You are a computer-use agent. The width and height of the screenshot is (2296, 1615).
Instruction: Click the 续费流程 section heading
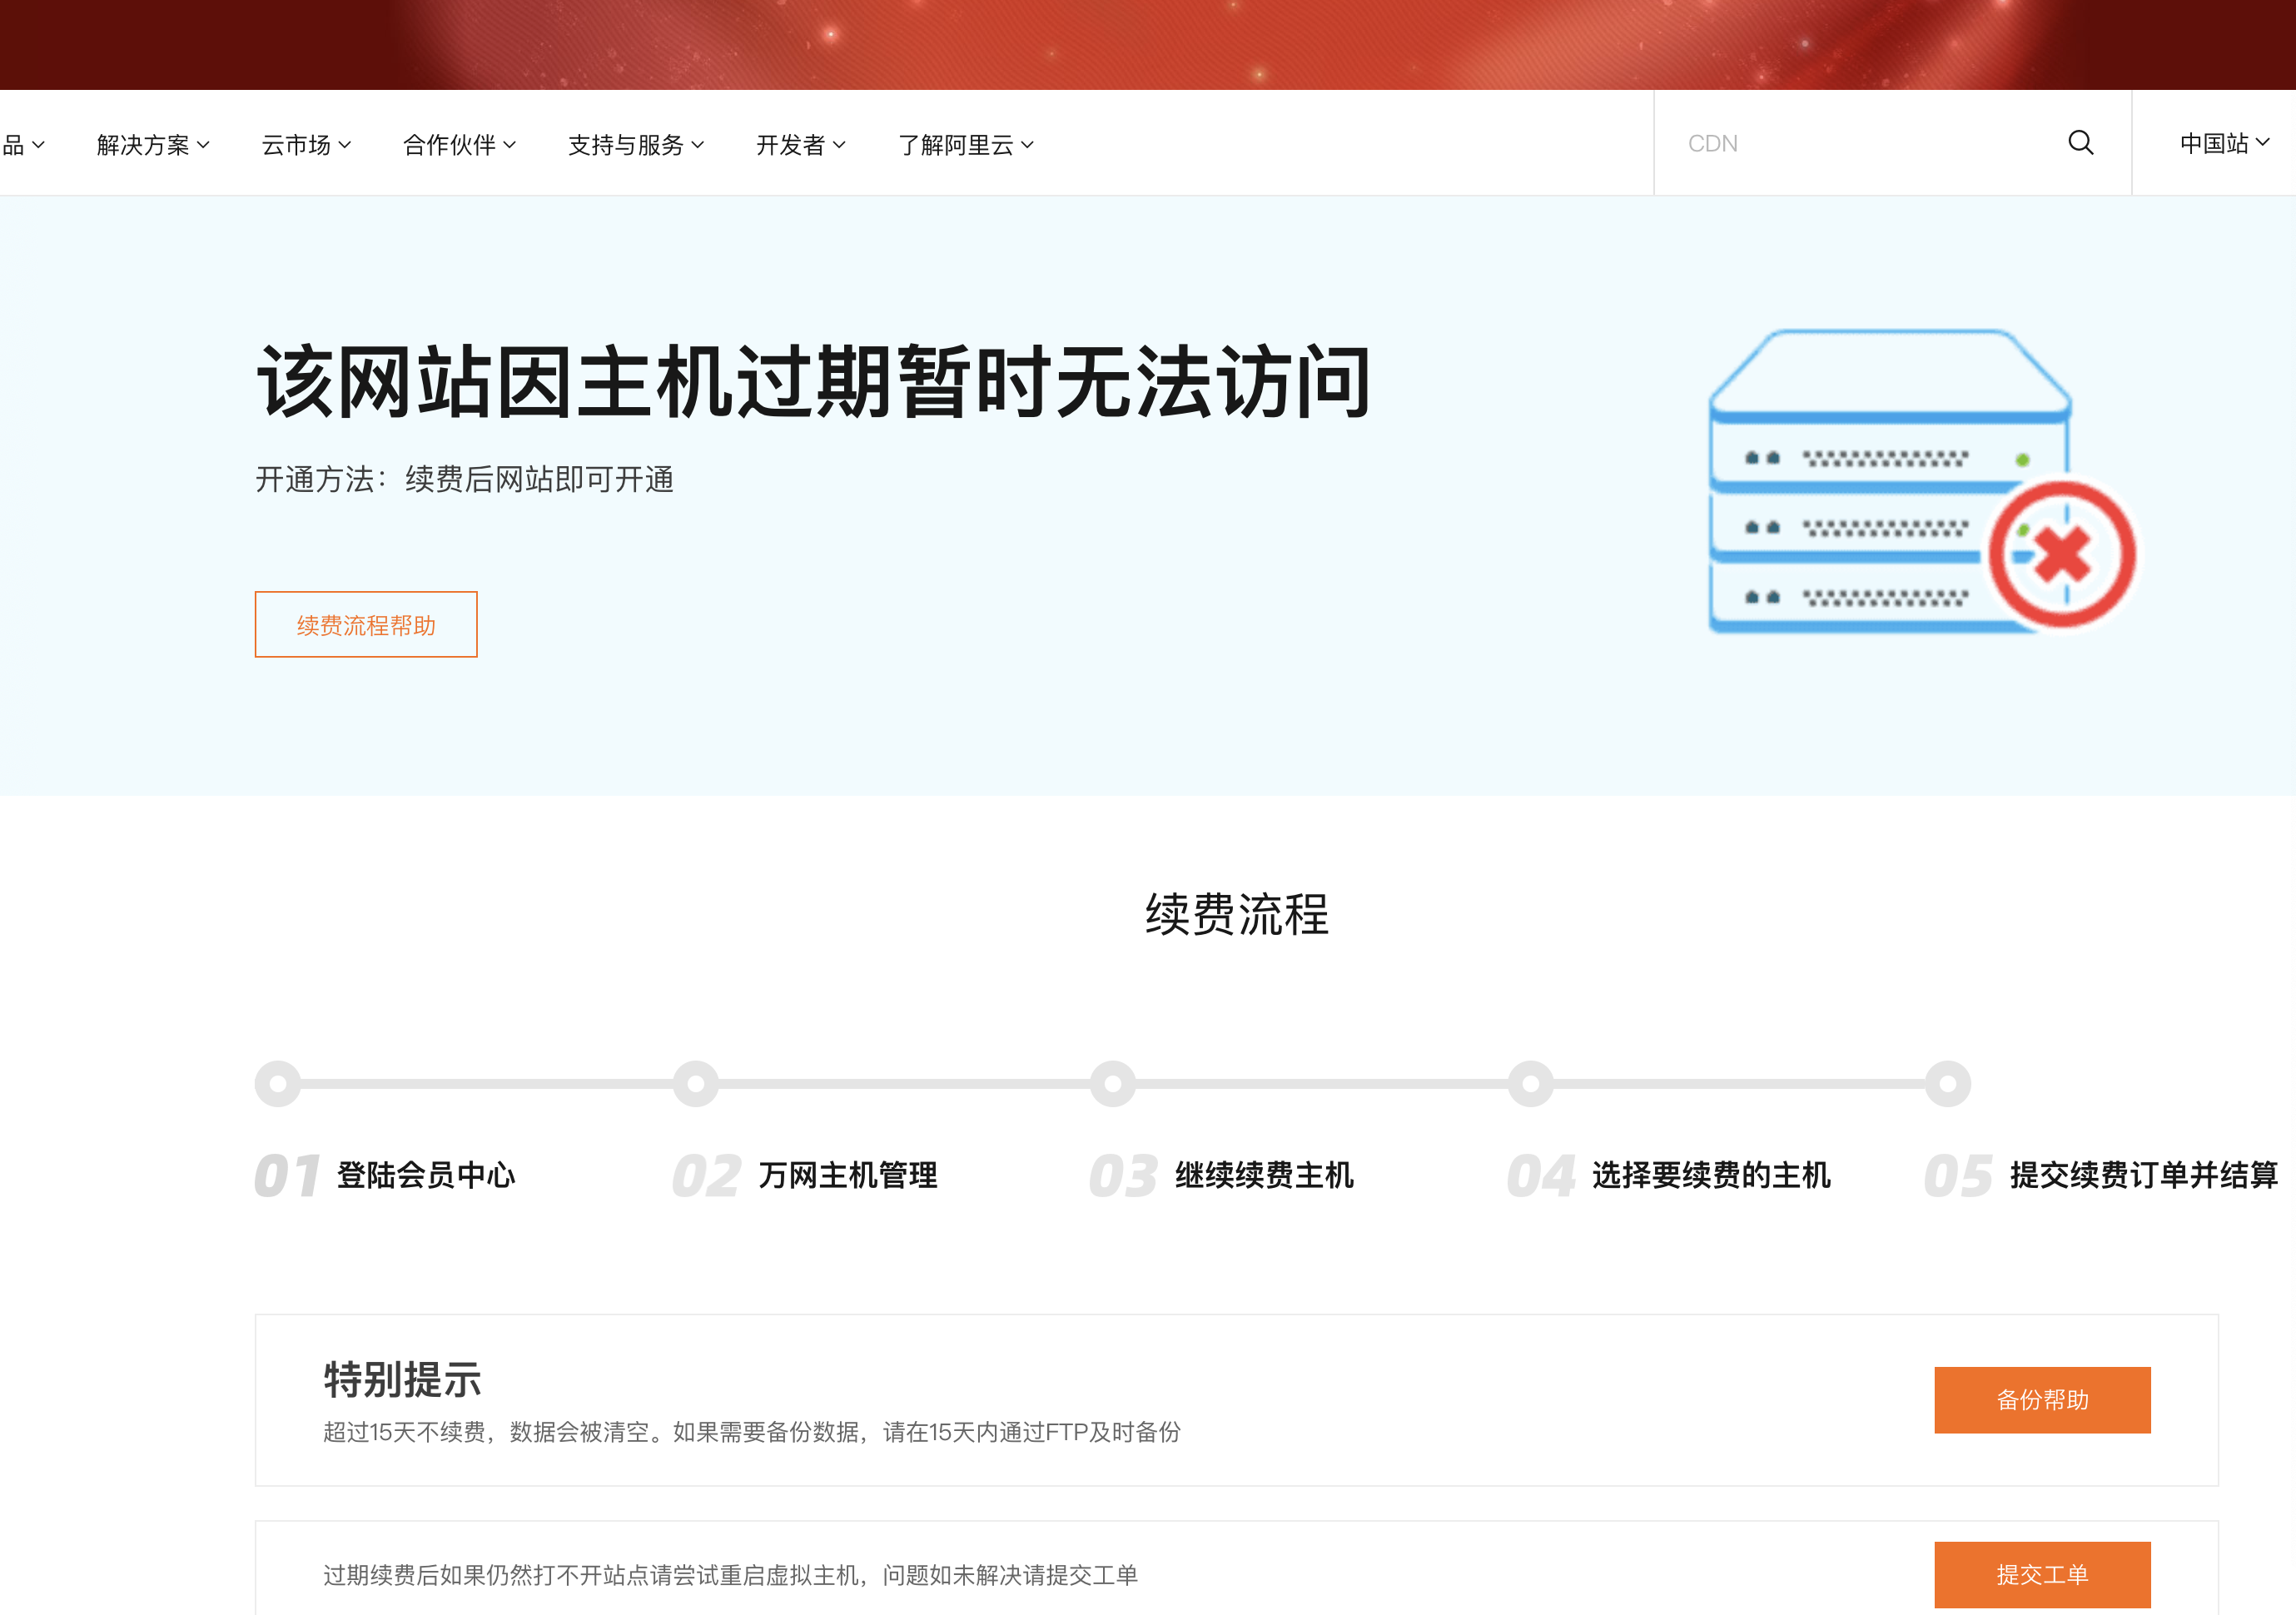coord(1237,914)
